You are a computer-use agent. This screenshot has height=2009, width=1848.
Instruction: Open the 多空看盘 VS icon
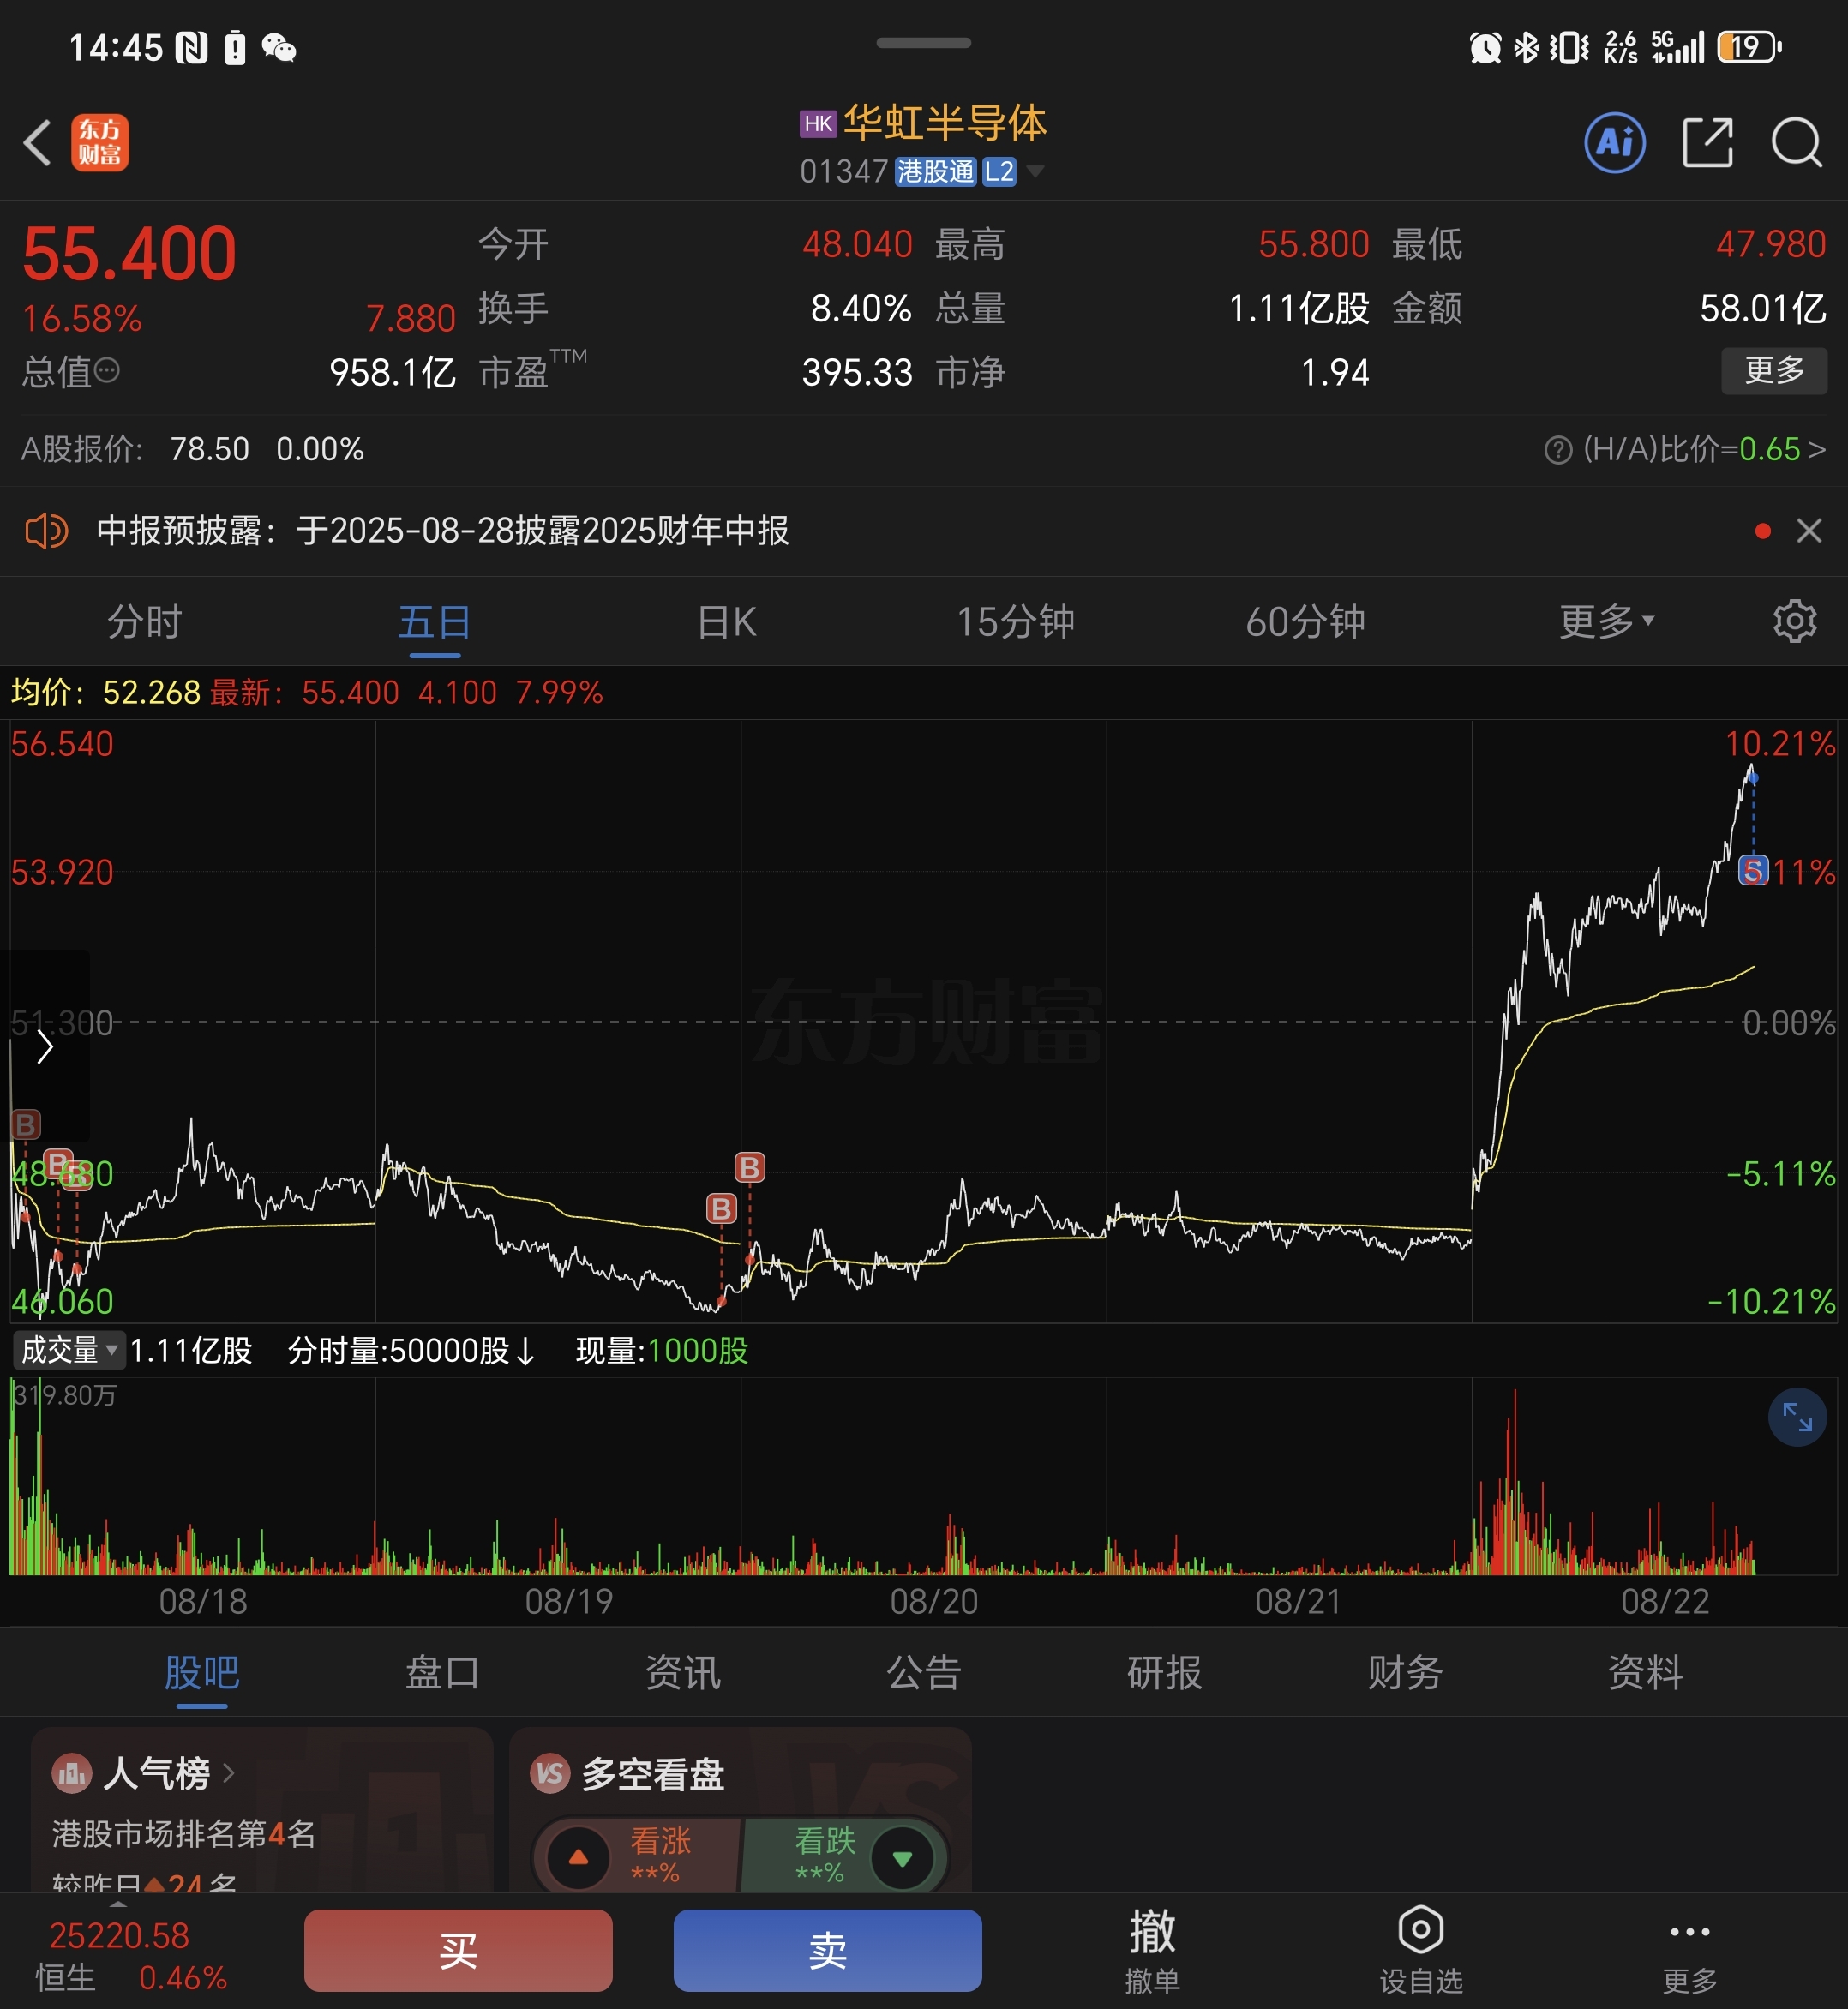click(x=550, y=1774)
